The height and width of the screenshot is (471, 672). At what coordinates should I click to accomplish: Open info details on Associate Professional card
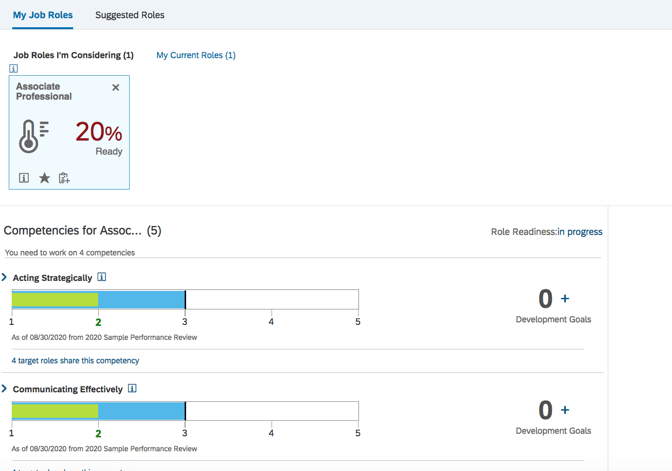click(24, 178)
